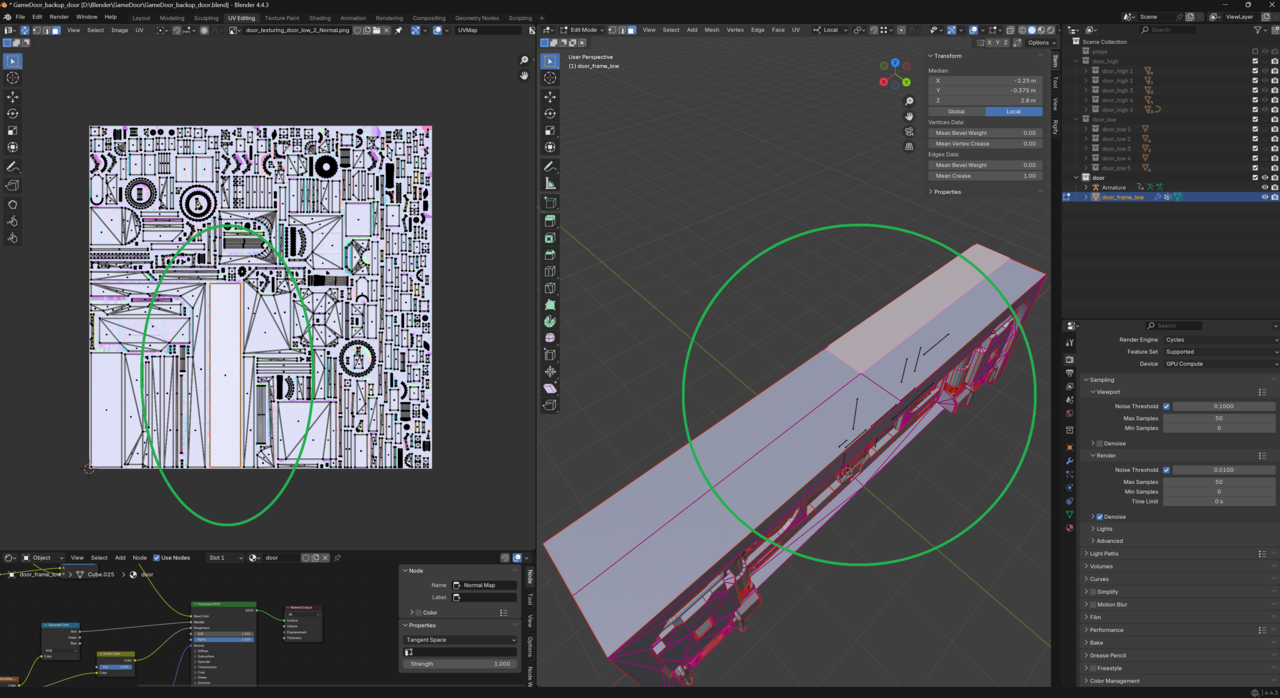This screenshot has width=1280, height=698.
Task: Collapse the door_low collection
Action: click(1076, 119)
